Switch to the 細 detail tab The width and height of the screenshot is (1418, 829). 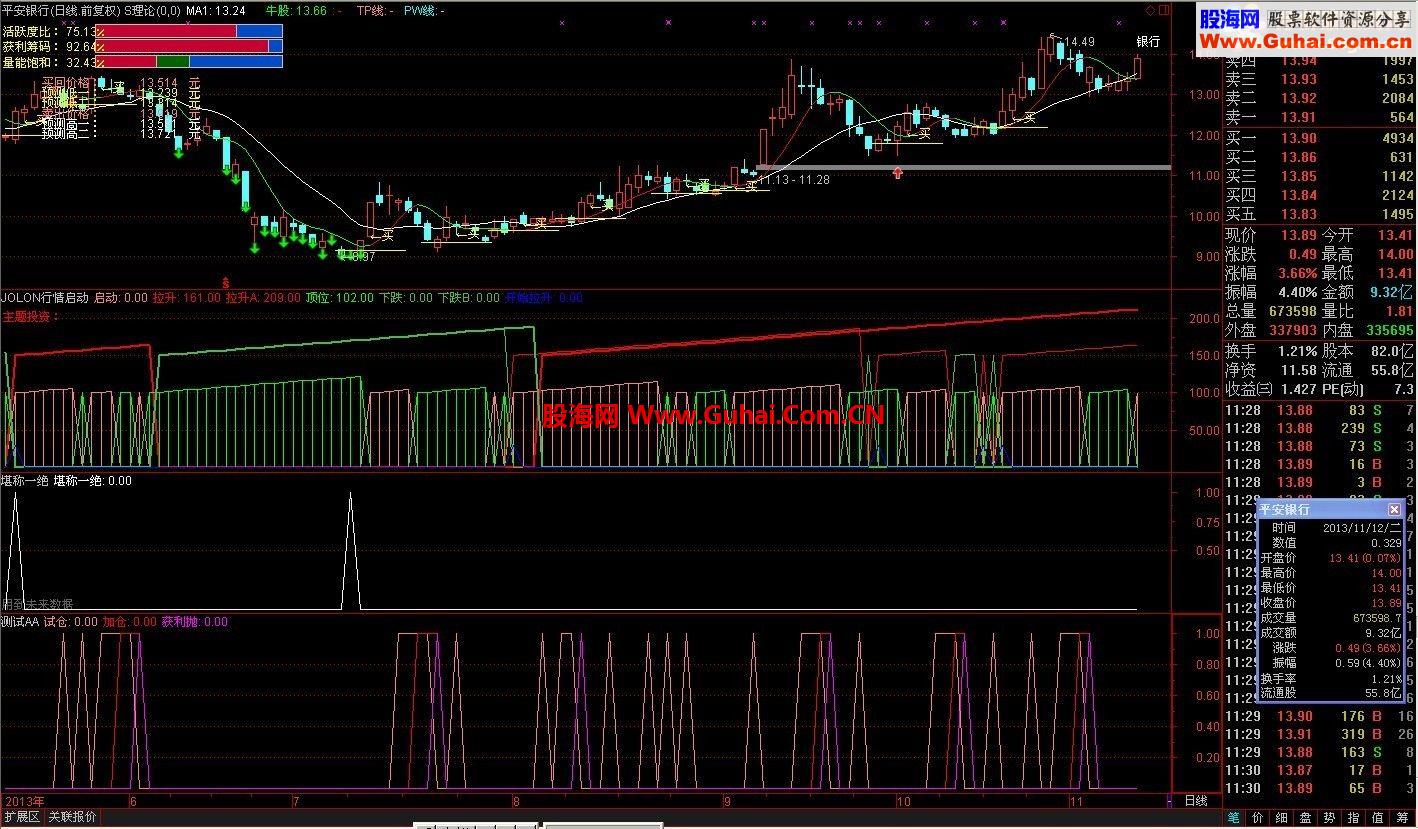(x=1282, y=818)
